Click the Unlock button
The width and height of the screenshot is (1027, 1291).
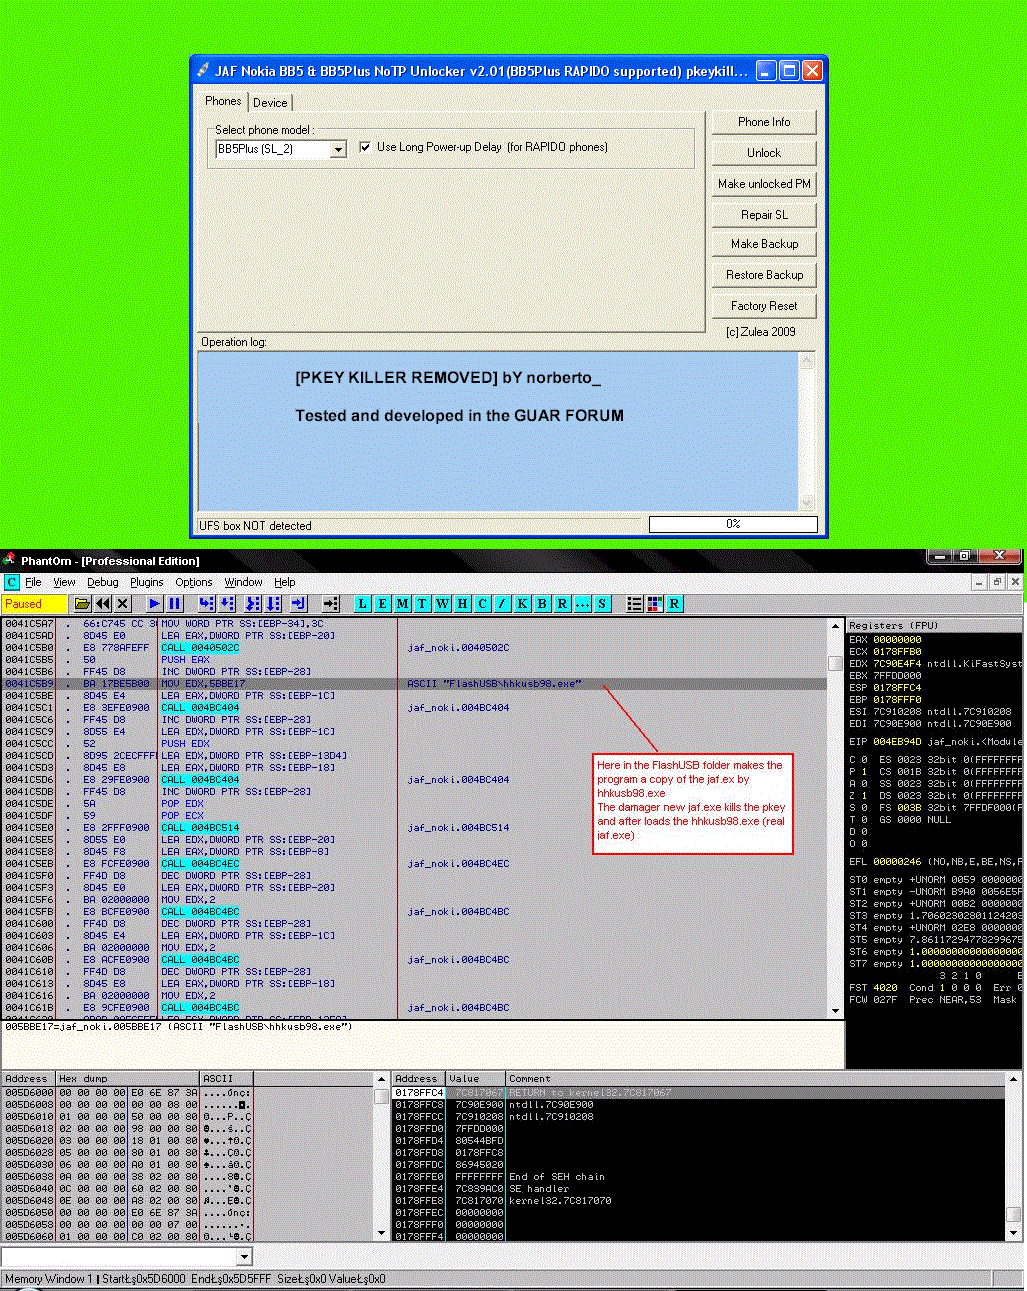point(764,153)
